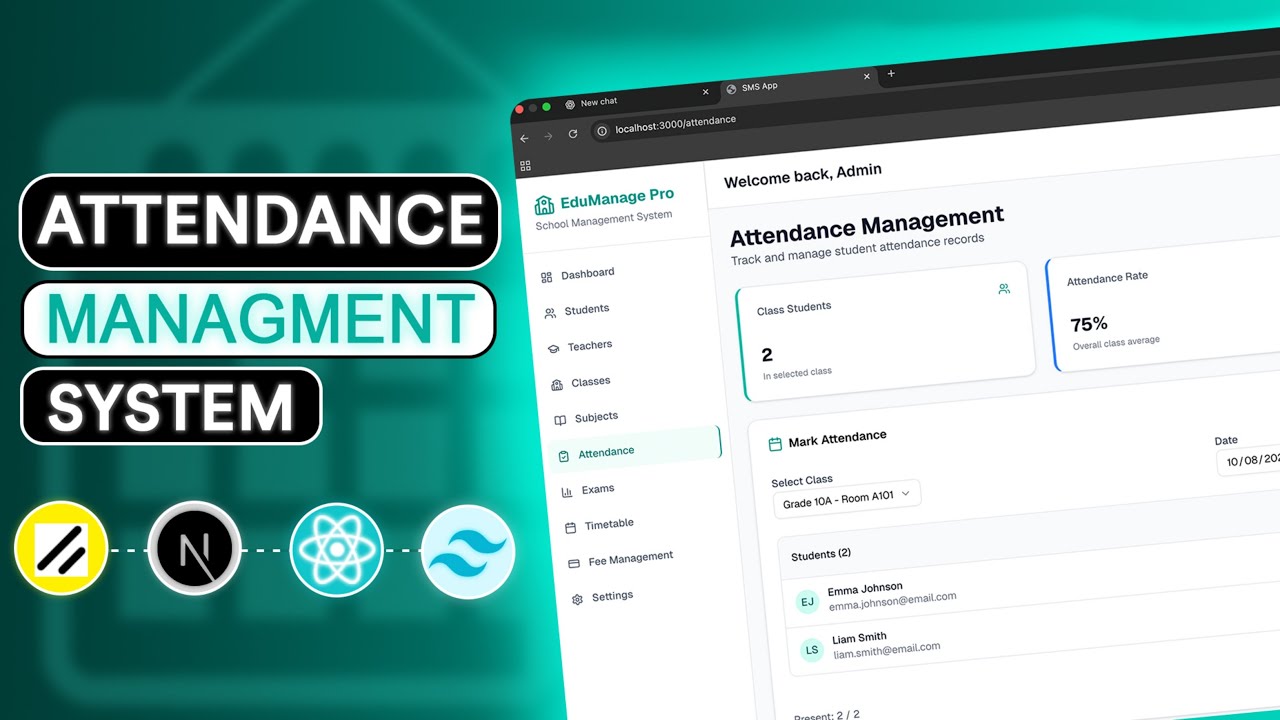Click the 75% attendance value
1280x720 pixels.
[x=1089, y=324]
